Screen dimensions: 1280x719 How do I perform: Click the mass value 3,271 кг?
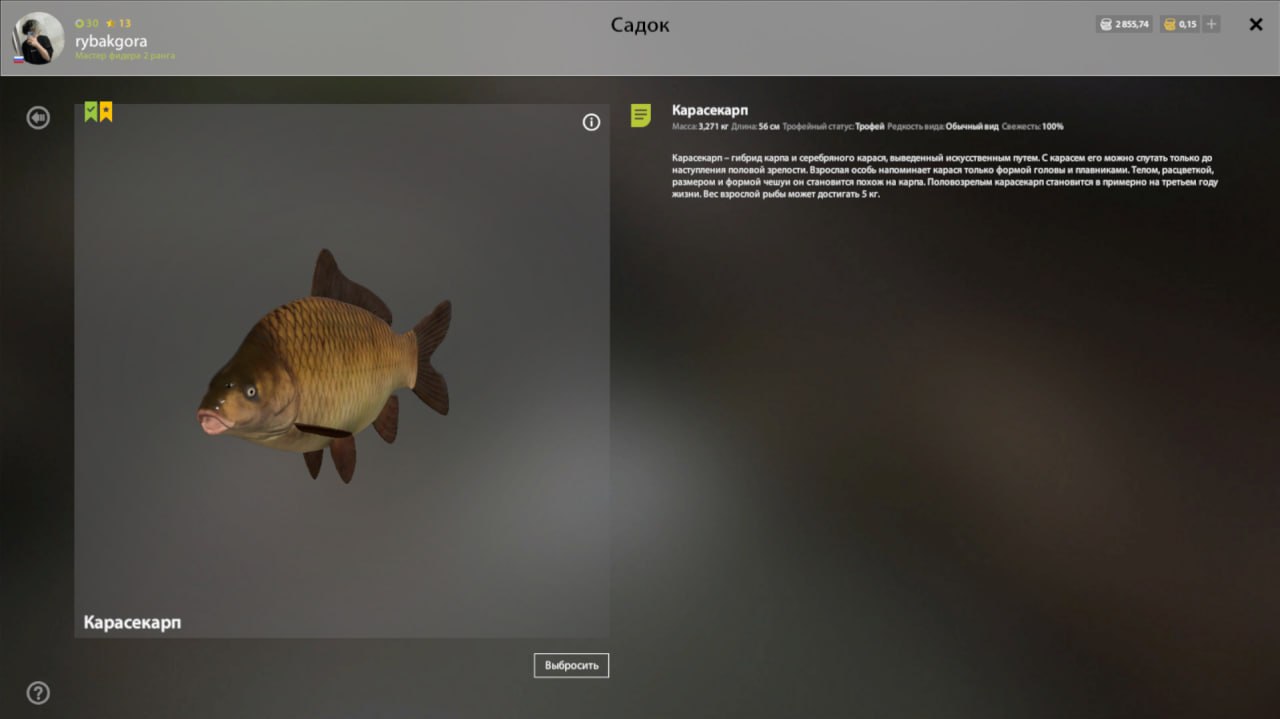[714, 127]
